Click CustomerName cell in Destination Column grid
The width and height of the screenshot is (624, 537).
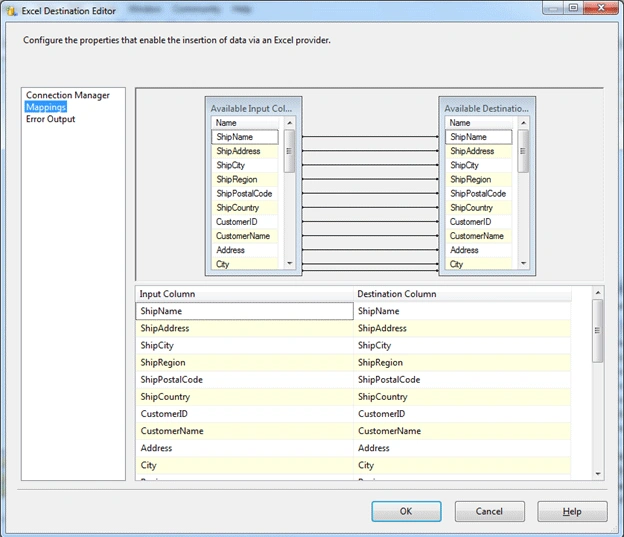click(462, 431)
